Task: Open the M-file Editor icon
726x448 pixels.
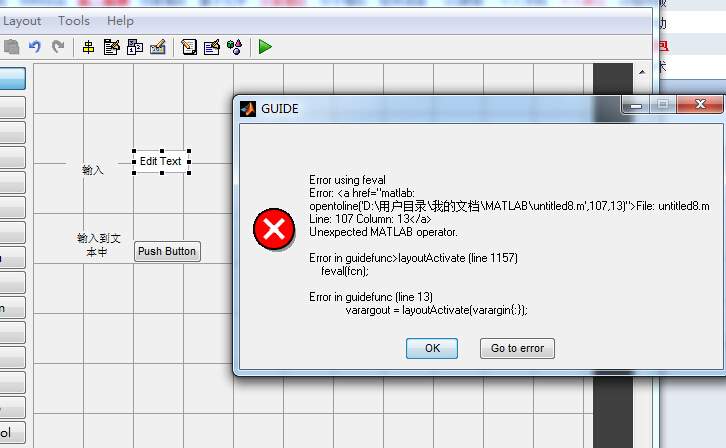Action: (x=189, y=47)
